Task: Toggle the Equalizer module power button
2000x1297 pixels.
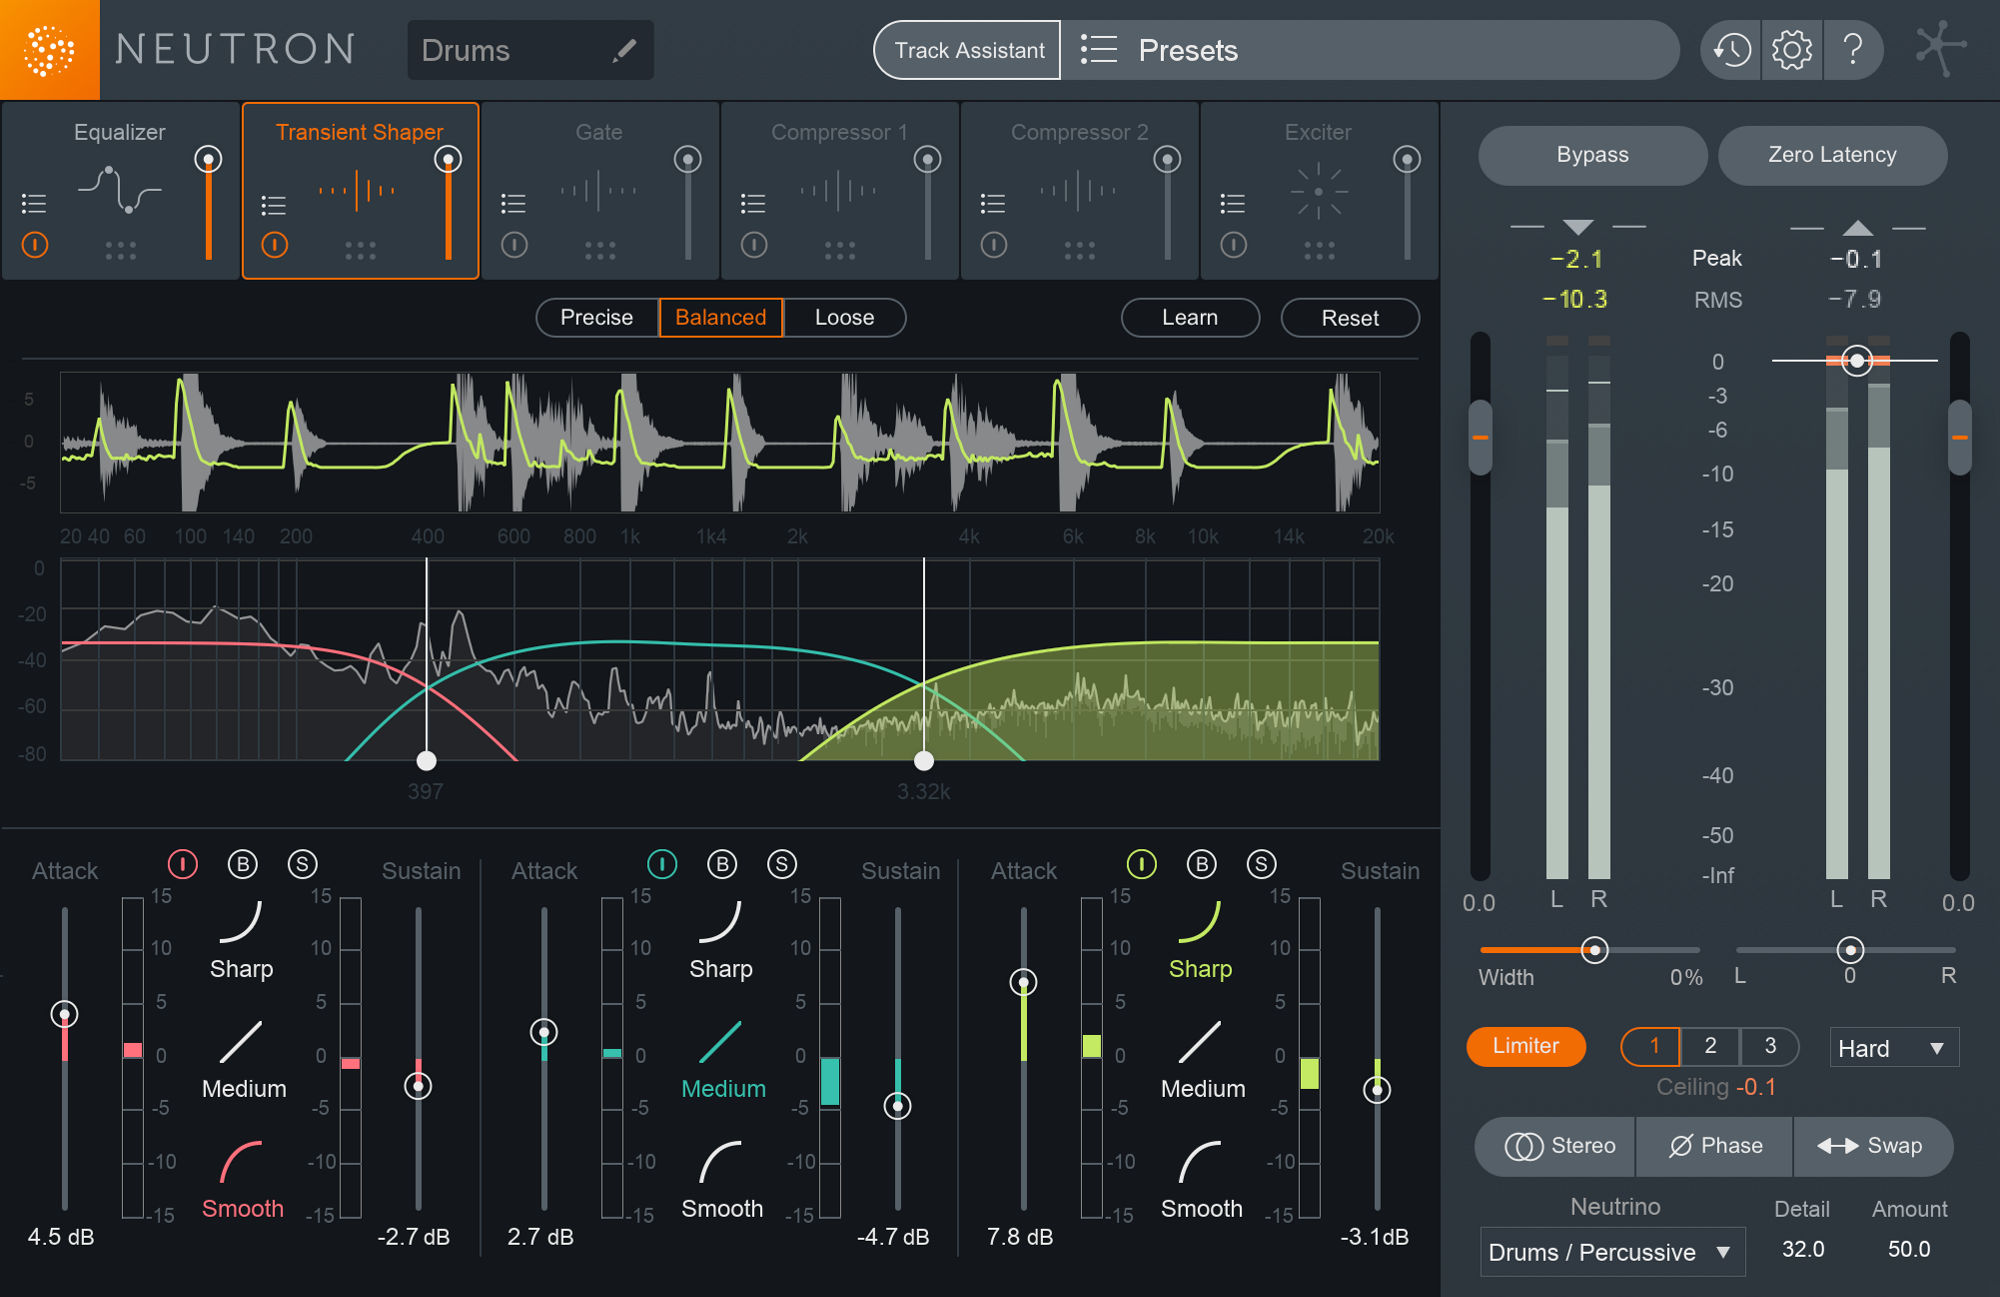Action: point(34,246)
